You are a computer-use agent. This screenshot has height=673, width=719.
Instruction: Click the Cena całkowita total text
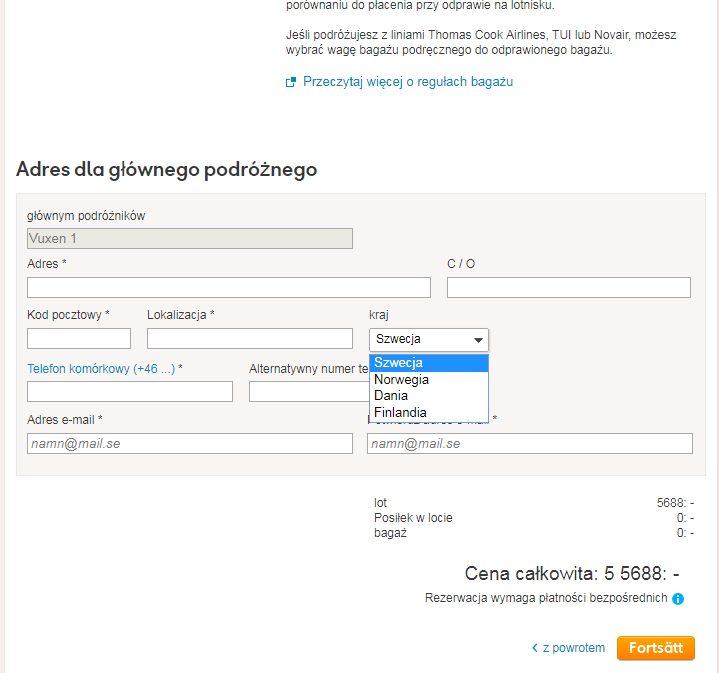pyautogui.click(x=572, y=574)
